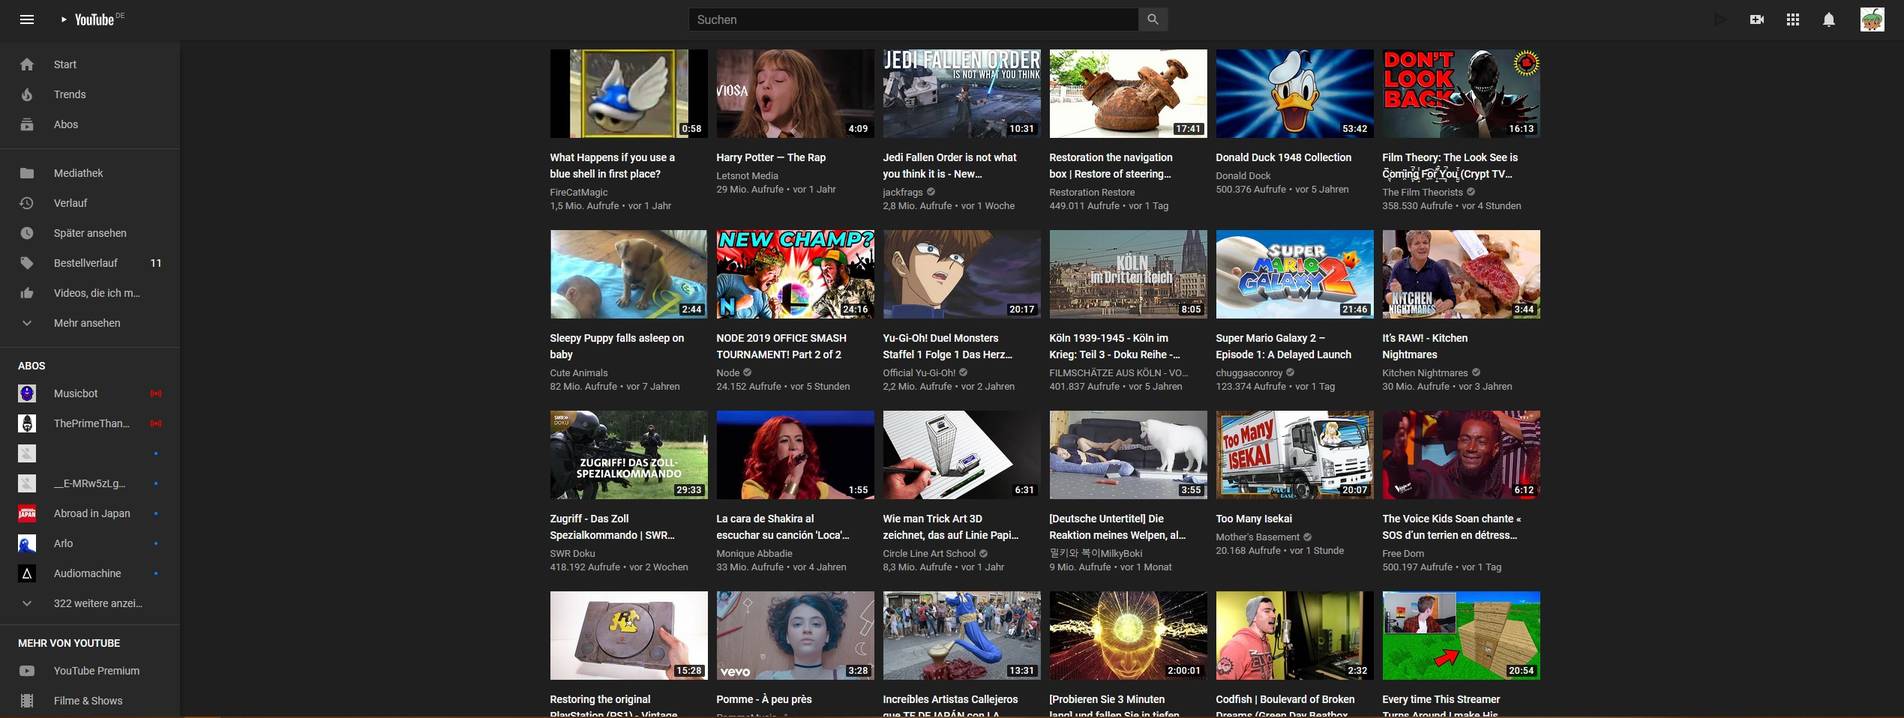Open Don't Look Back Film Theory thumbnail
This screenshot has height=718, width=1904.
tap(1461, 94)
